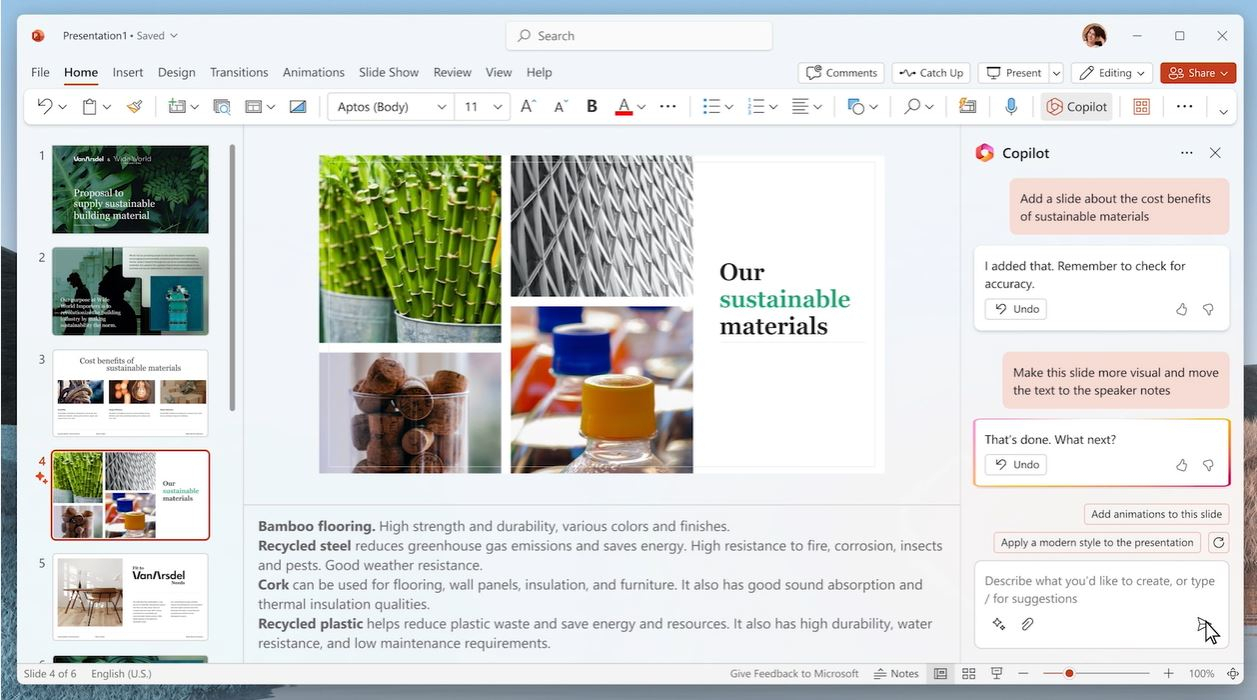Click the Designer icon
The height and width of the screenshot is (700, 1257).
click(967, 106)
